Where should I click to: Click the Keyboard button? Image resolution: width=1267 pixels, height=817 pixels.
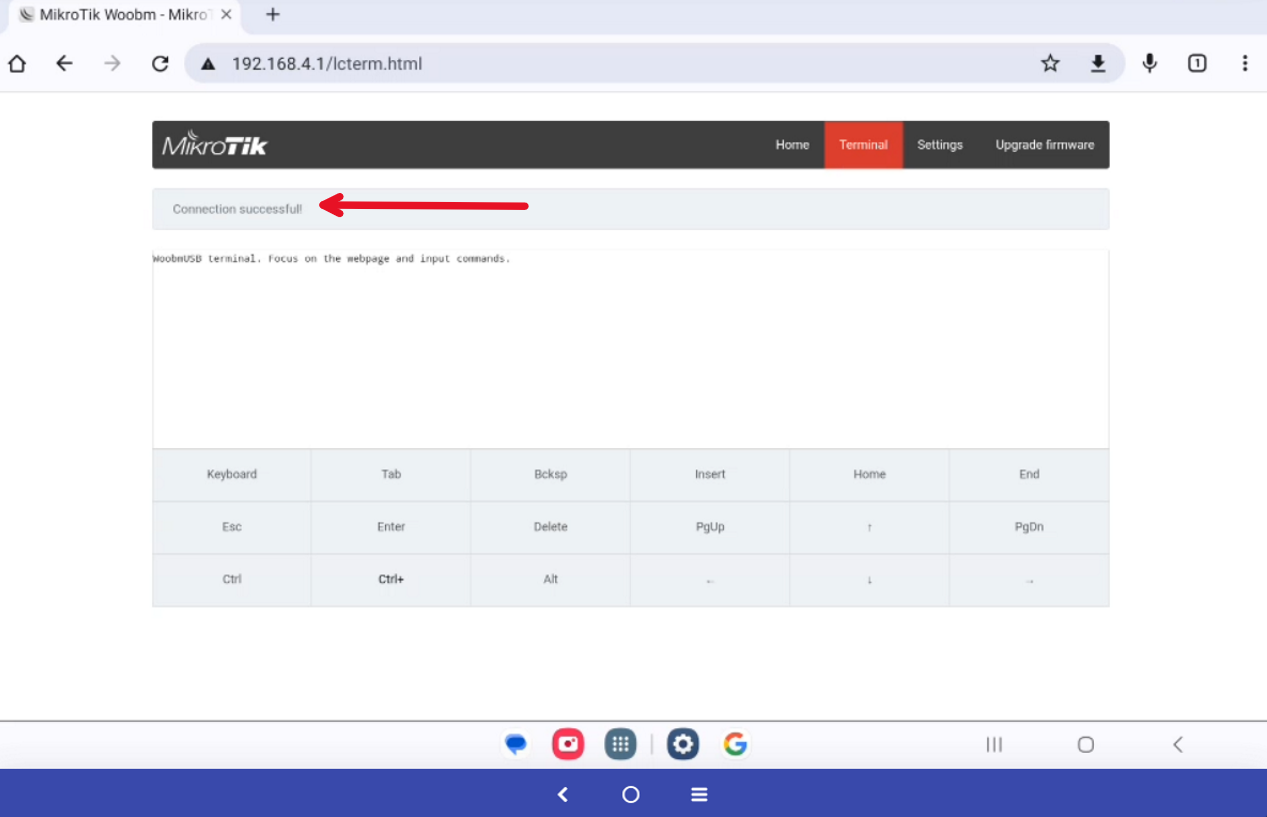(x=232, y=475)
